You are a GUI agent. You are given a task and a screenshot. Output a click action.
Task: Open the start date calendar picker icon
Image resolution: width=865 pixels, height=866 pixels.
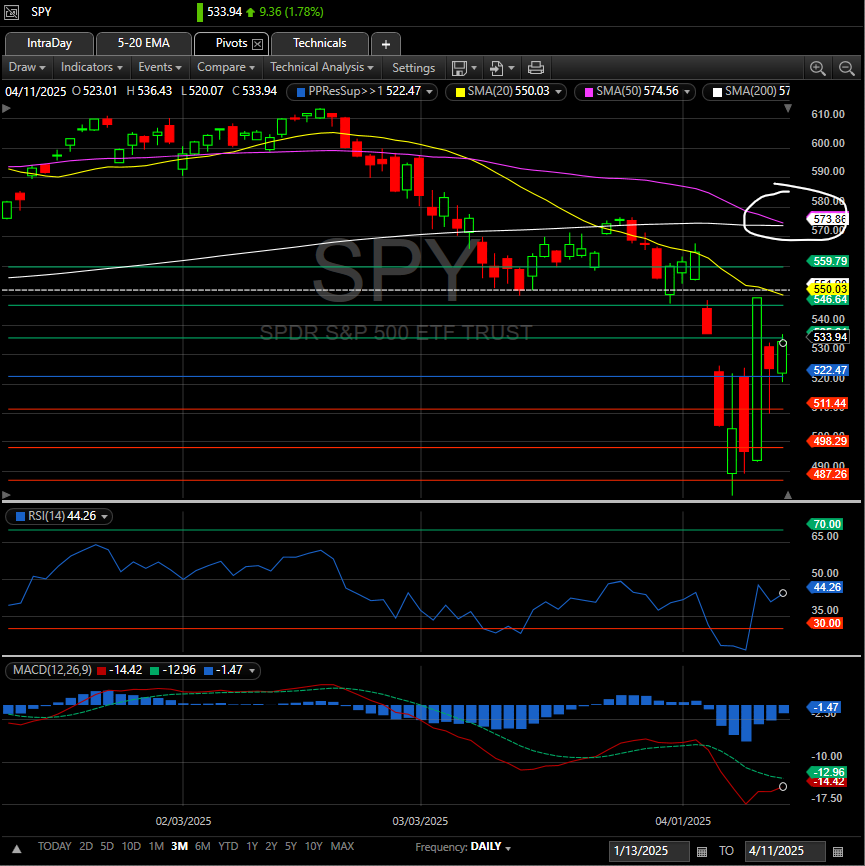pos(701,851)
